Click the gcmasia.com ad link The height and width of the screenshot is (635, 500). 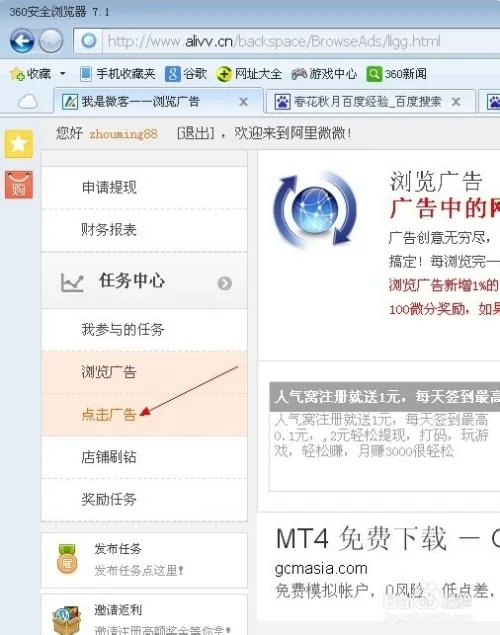pos(321,569)
